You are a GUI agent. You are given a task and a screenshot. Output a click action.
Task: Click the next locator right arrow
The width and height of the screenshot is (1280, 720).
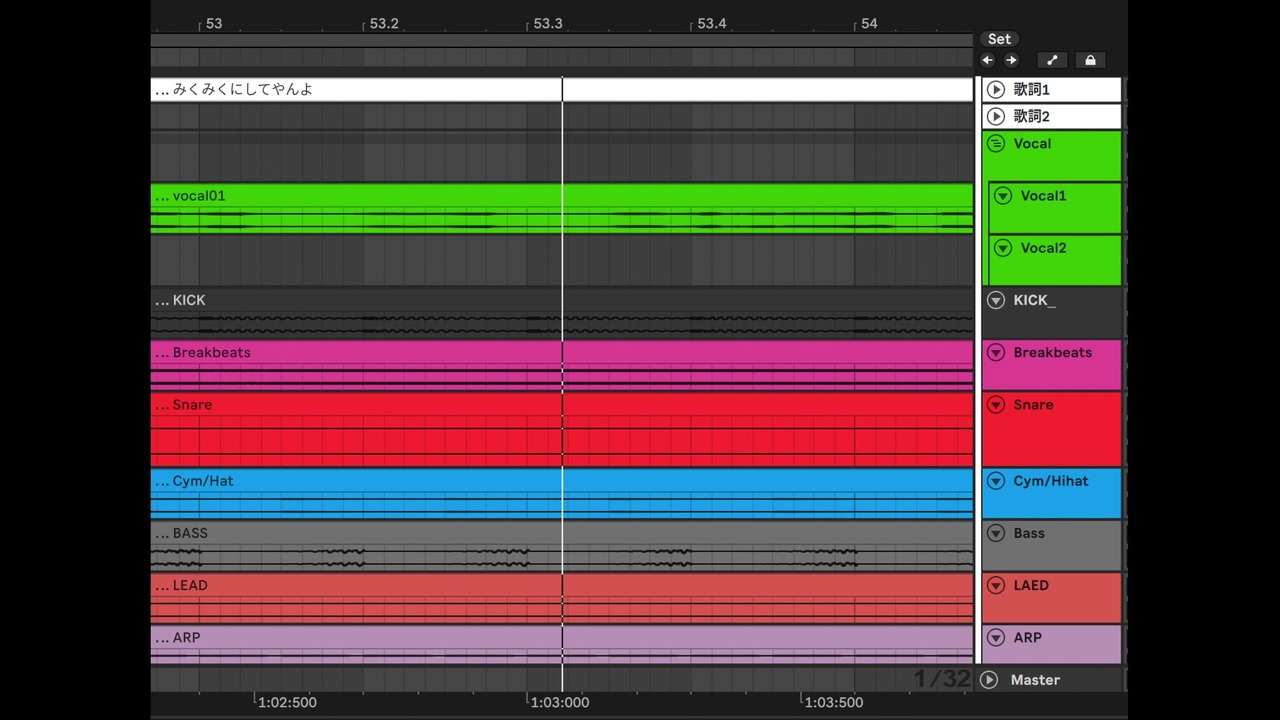(1011, 60)
